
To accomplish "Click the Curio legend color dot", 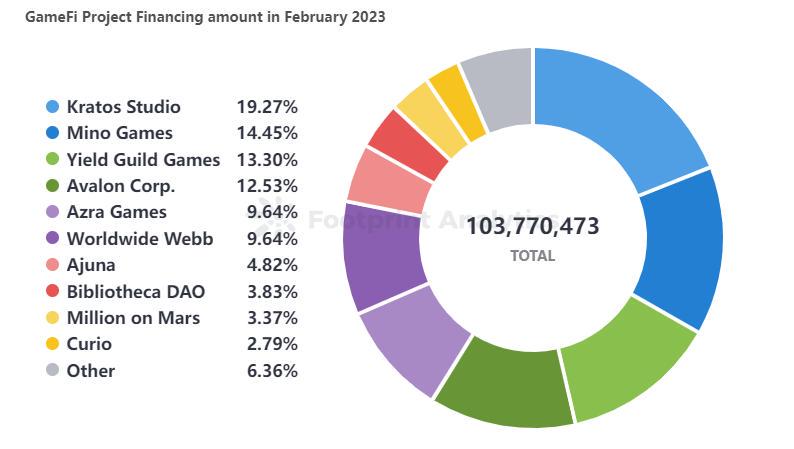I will pyautogui.click(x=53, y=344).
